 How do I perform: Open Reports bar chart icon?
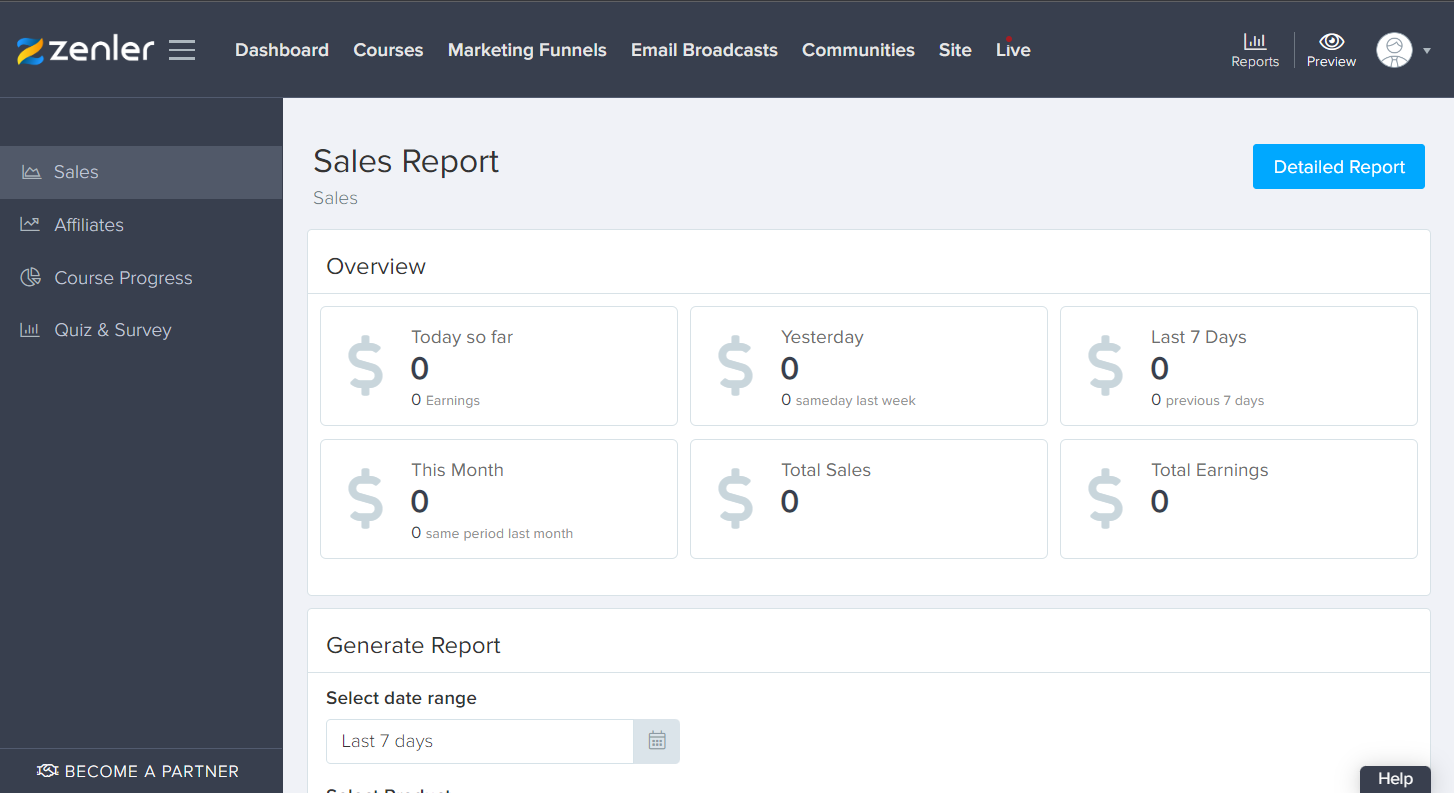pos(1255,41)
